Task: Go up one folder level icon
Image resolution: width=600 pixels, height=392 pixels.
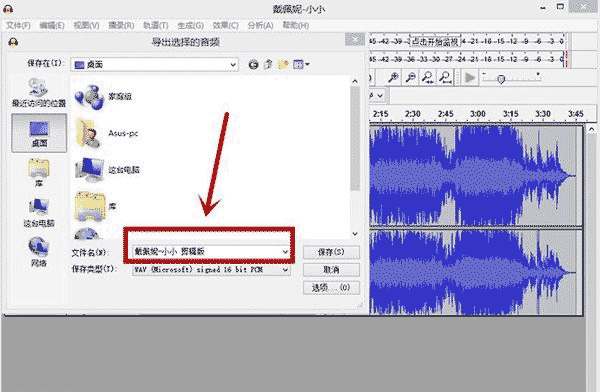Action: (x=268, y=65)
